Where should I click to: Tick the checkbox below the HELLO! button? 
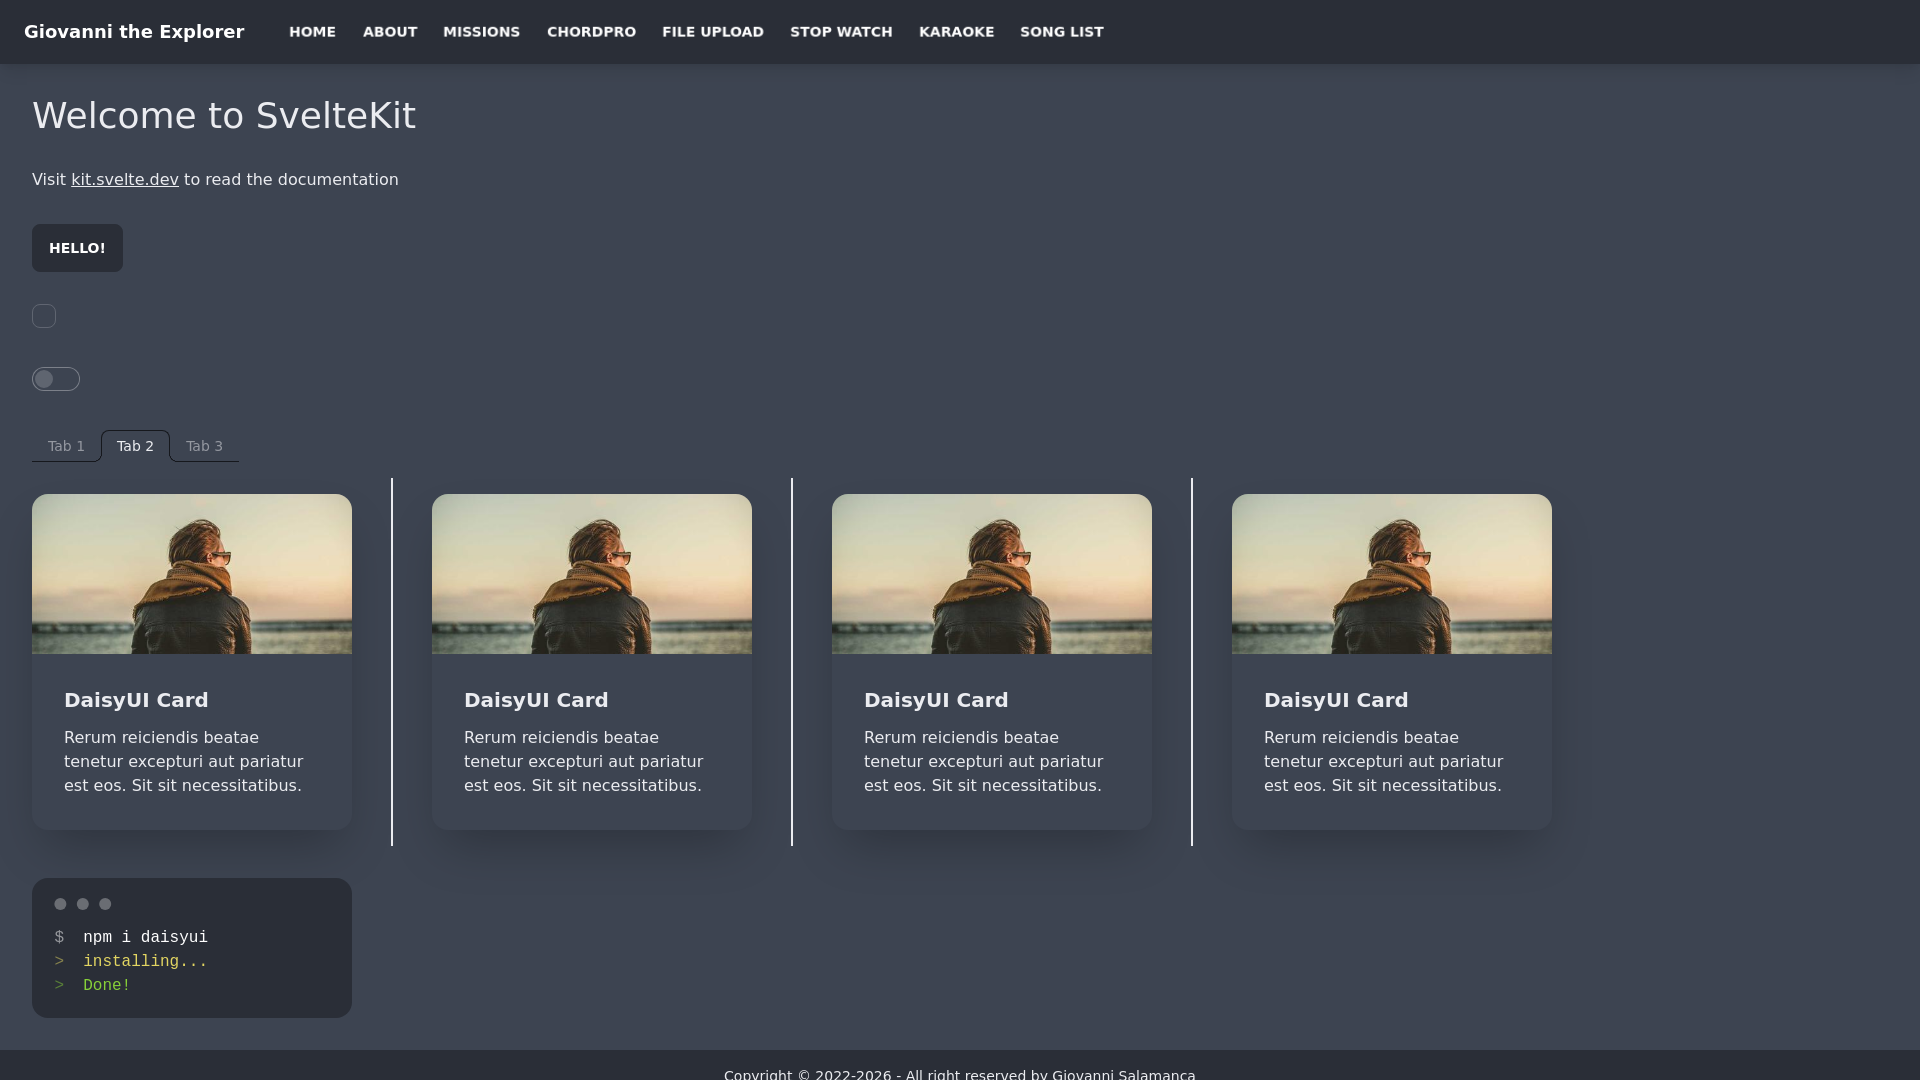click(44, 316)
